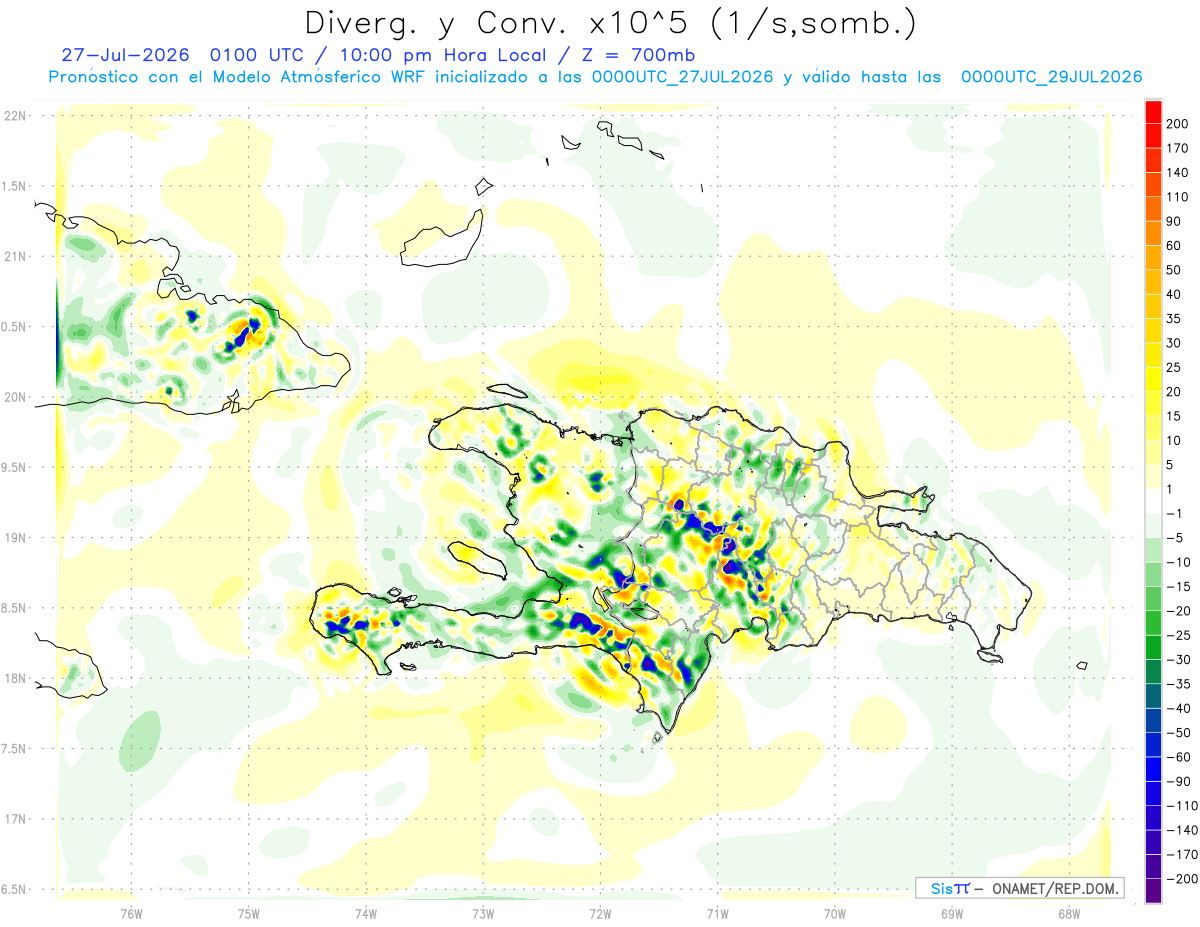Screen dimensions: 1200x927
Task: Click the positive '15' colorbar label
Action: point(1174,416)
